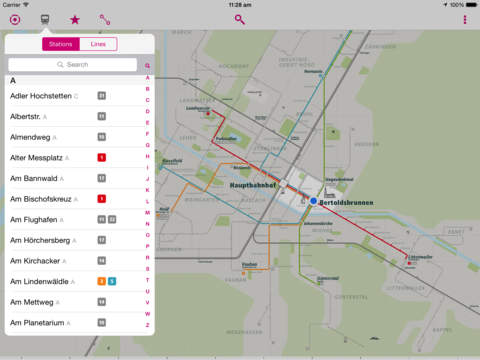Tap Hauptbahnhof label on the map
480x360 pixels.
click(253, 185)
